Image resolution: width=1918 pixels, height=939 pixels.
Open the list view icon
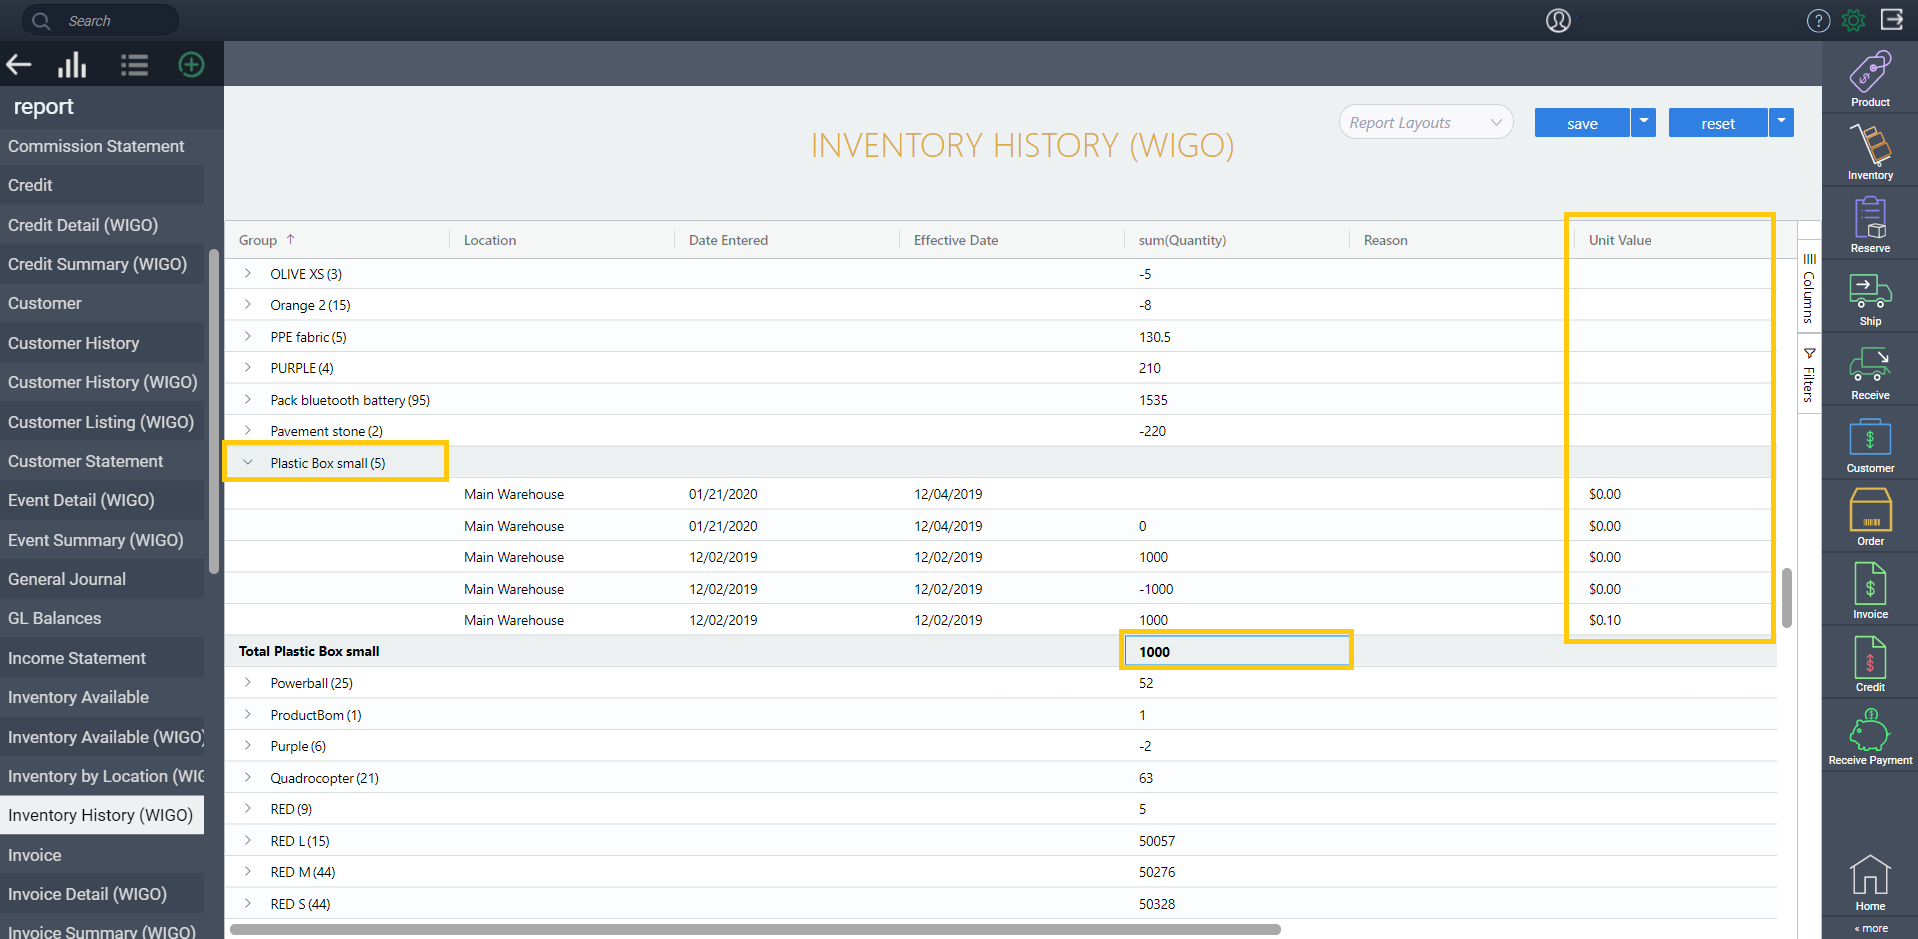[134, 66]
